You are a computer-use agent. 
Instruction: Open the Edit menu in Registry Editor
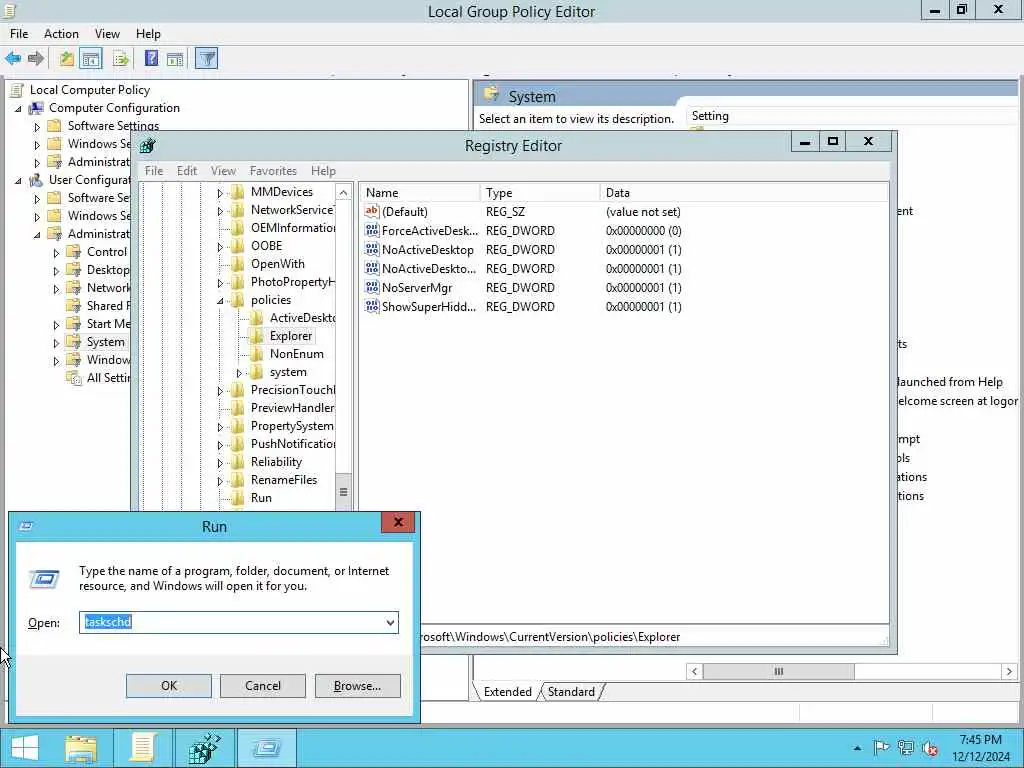coord(187,171)
